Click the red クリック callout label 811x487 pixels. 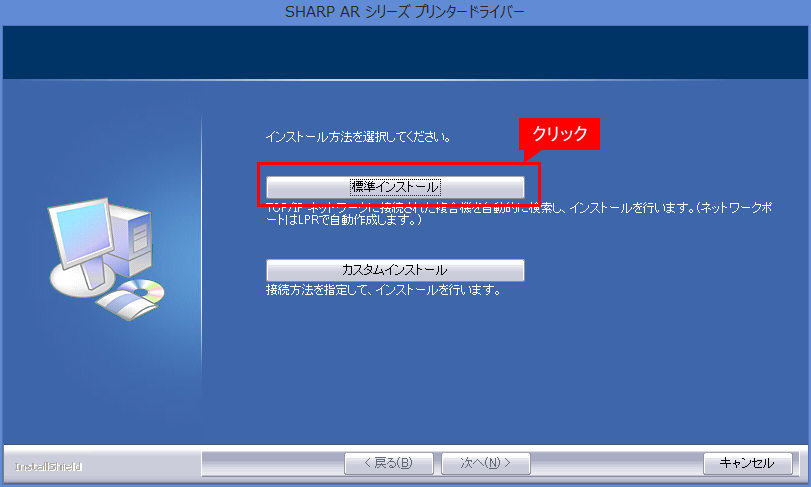pos(559,135)
